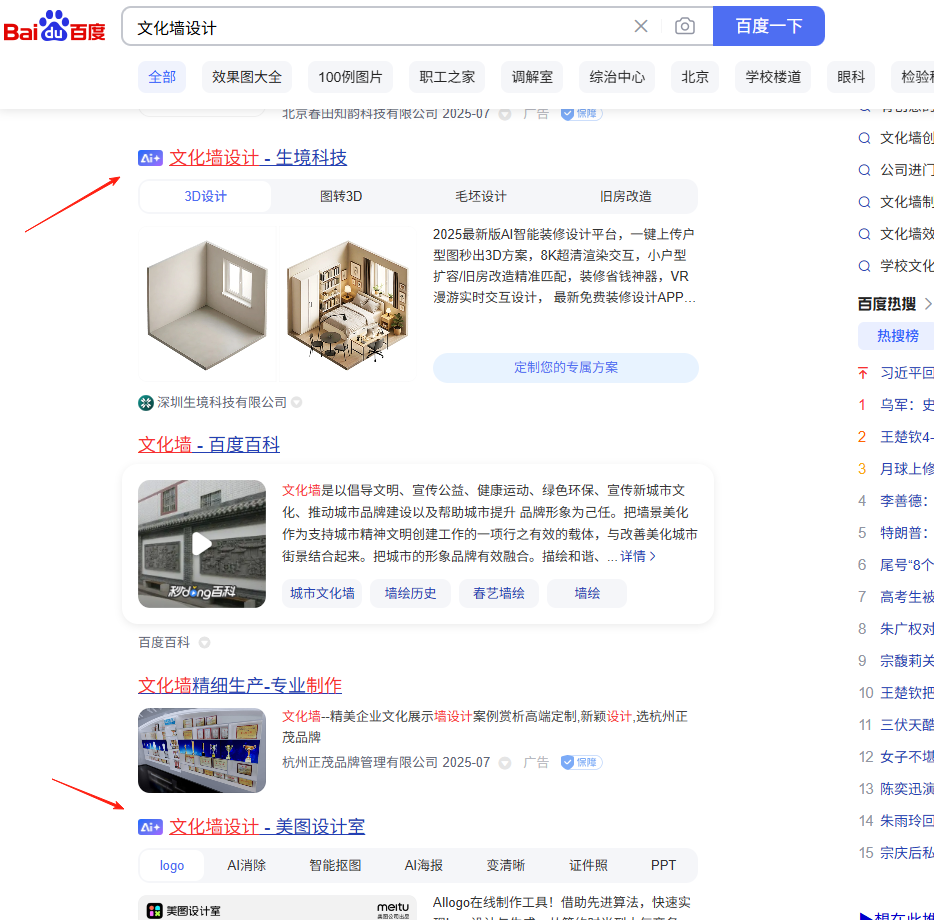The image size is (934, 920).
Task: Open 百度热搜 panel chevron
Action: click(927, 304)
